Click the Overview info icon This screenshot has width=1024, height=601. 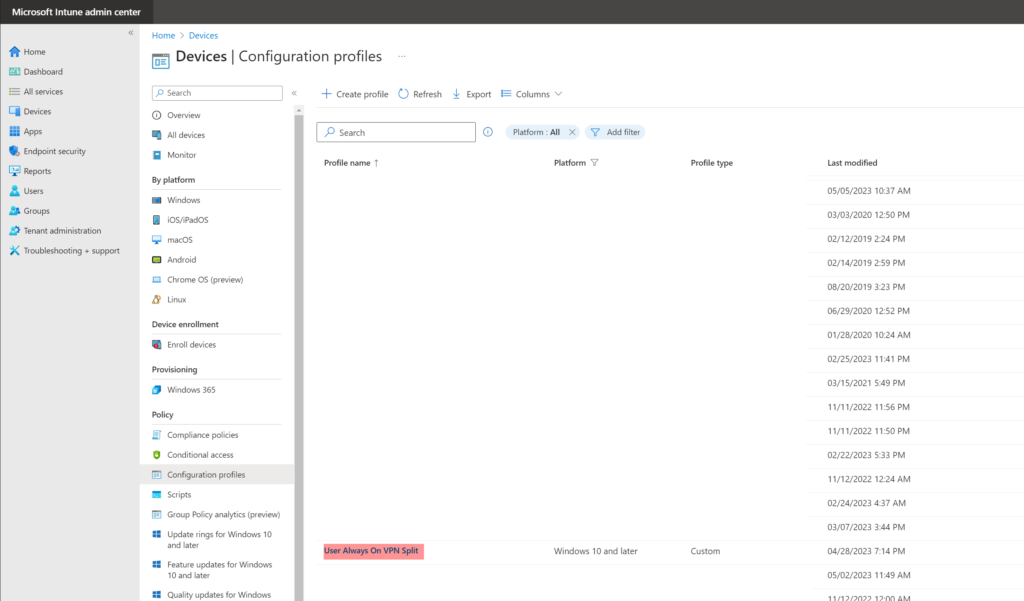pos(157,115)
